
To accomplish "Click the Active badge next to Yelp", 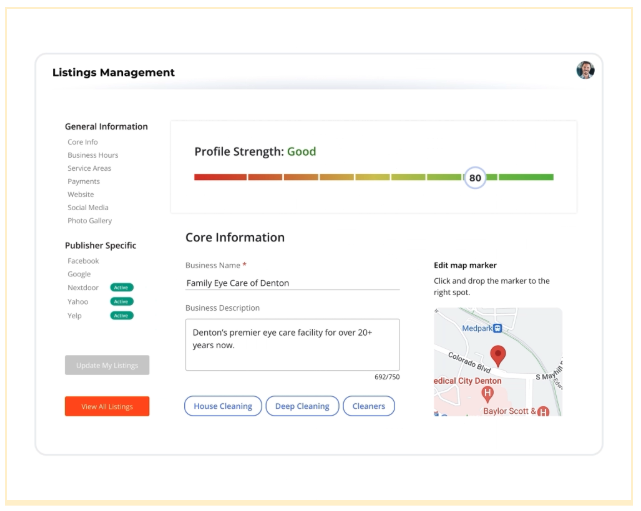I will [121, 316].
